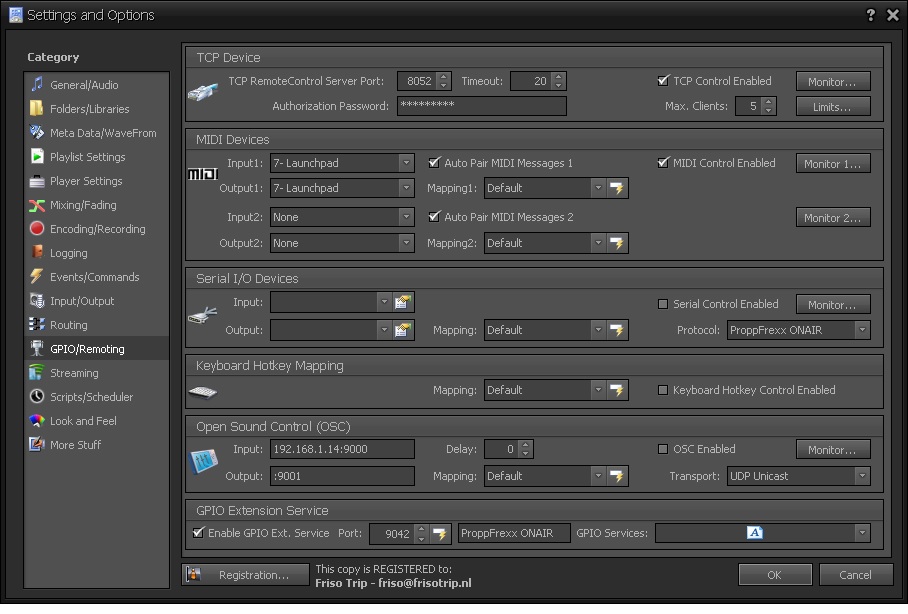This screenshot has height=614, width=908.
Task: Select the Streaming category icon
Action: tap(36, 372)
